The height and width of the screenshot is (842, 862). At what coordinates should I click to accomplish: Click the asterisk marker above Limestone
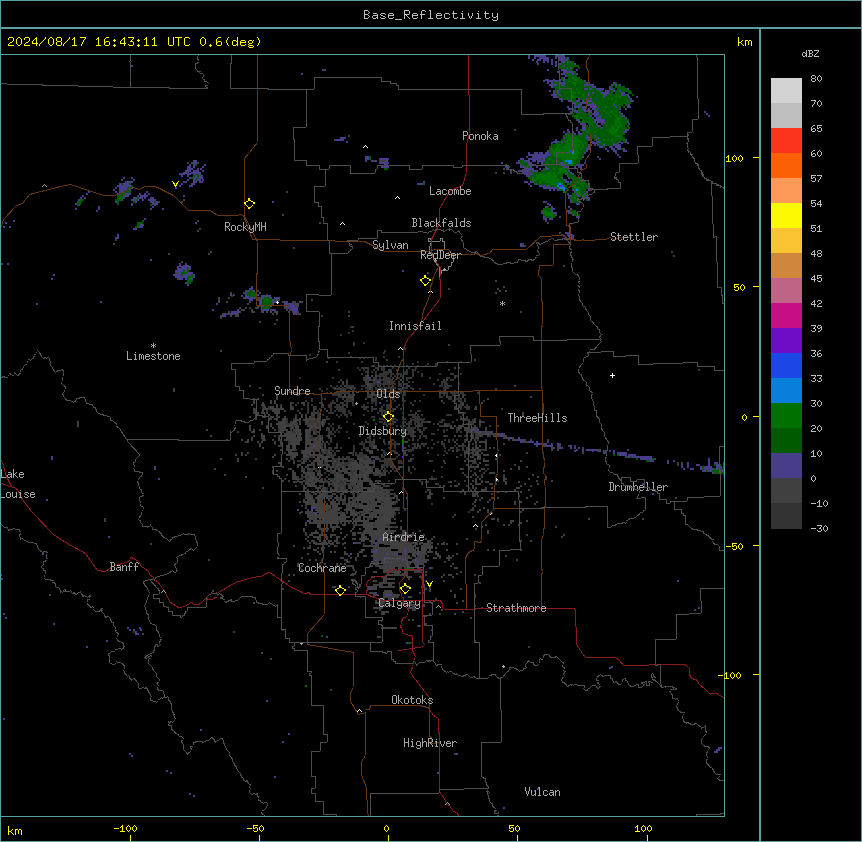point(153,346)
